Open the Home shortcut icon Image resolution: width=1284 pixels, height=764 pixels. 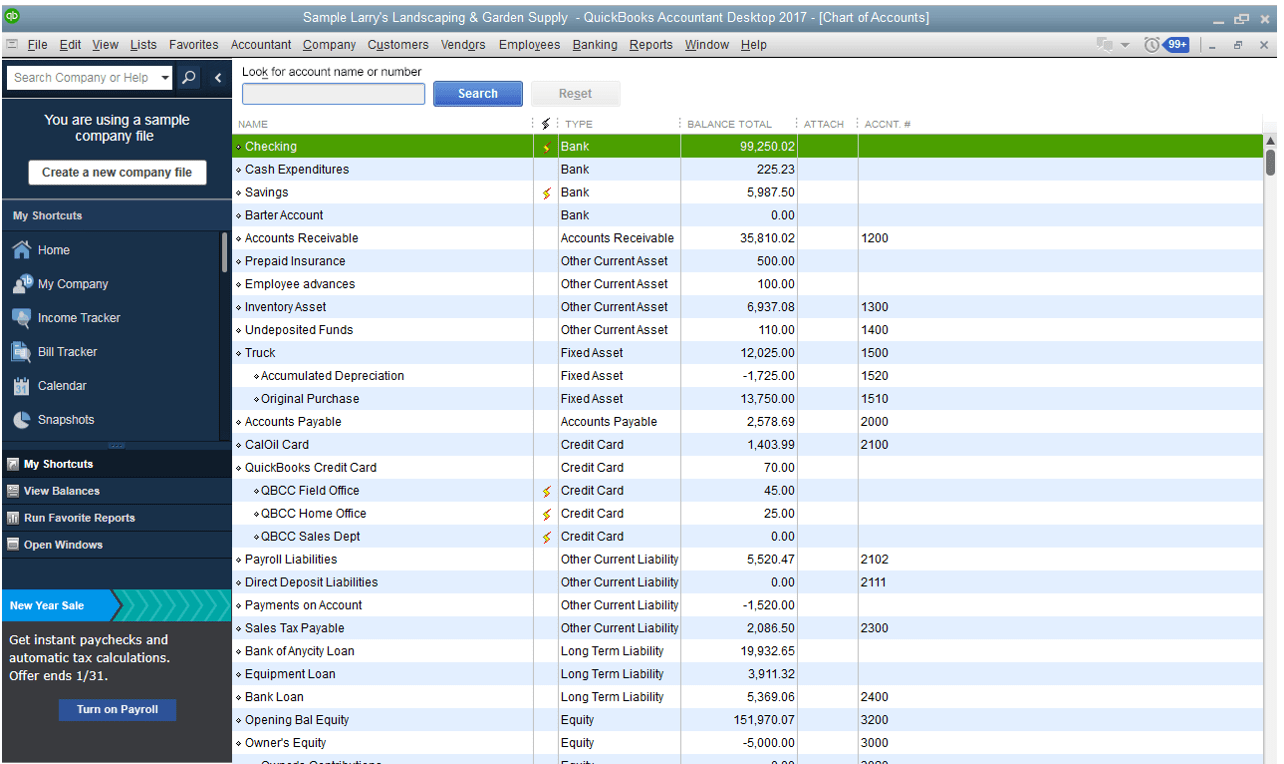click(22, 250)
